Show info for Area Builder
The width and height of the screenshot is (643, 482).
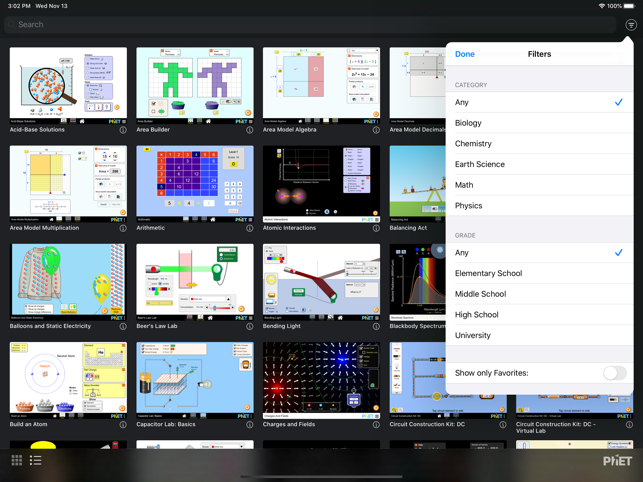[x=249, y=130]
